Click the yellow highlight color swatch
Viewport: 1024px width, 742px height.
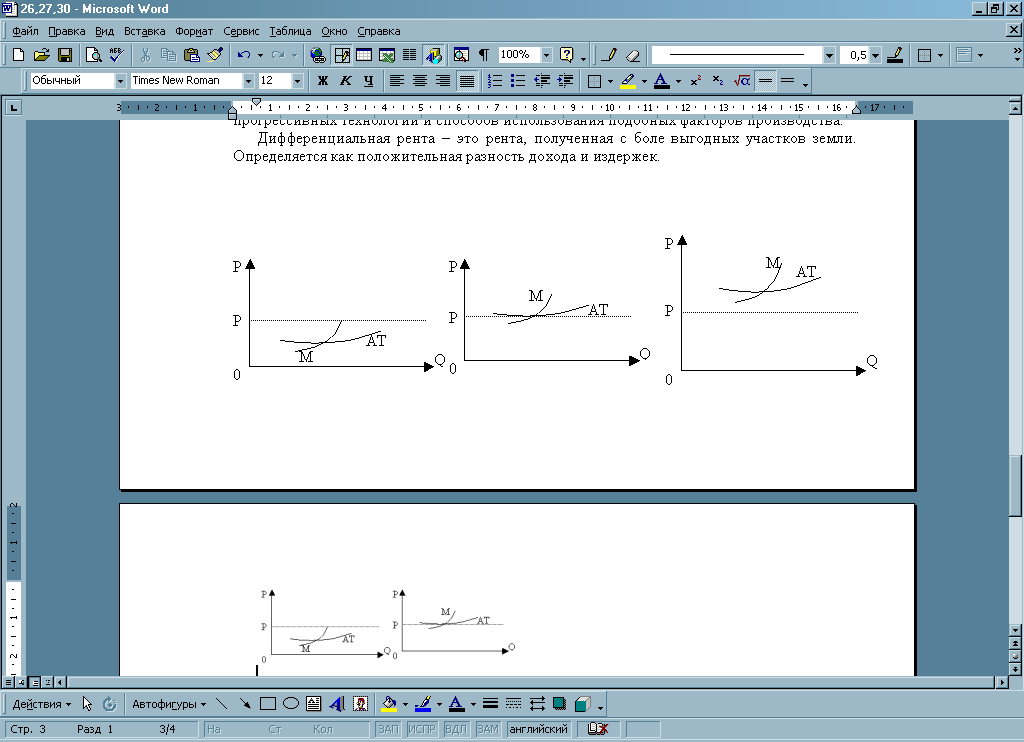click(x=627, y=80)
